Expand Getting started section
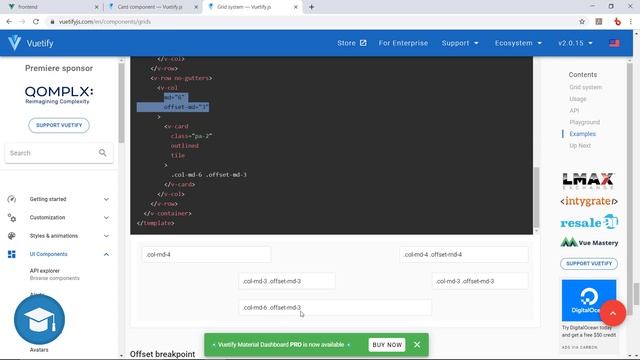The width and height of the screenshot is (640, 360). (x=59, y=199)
